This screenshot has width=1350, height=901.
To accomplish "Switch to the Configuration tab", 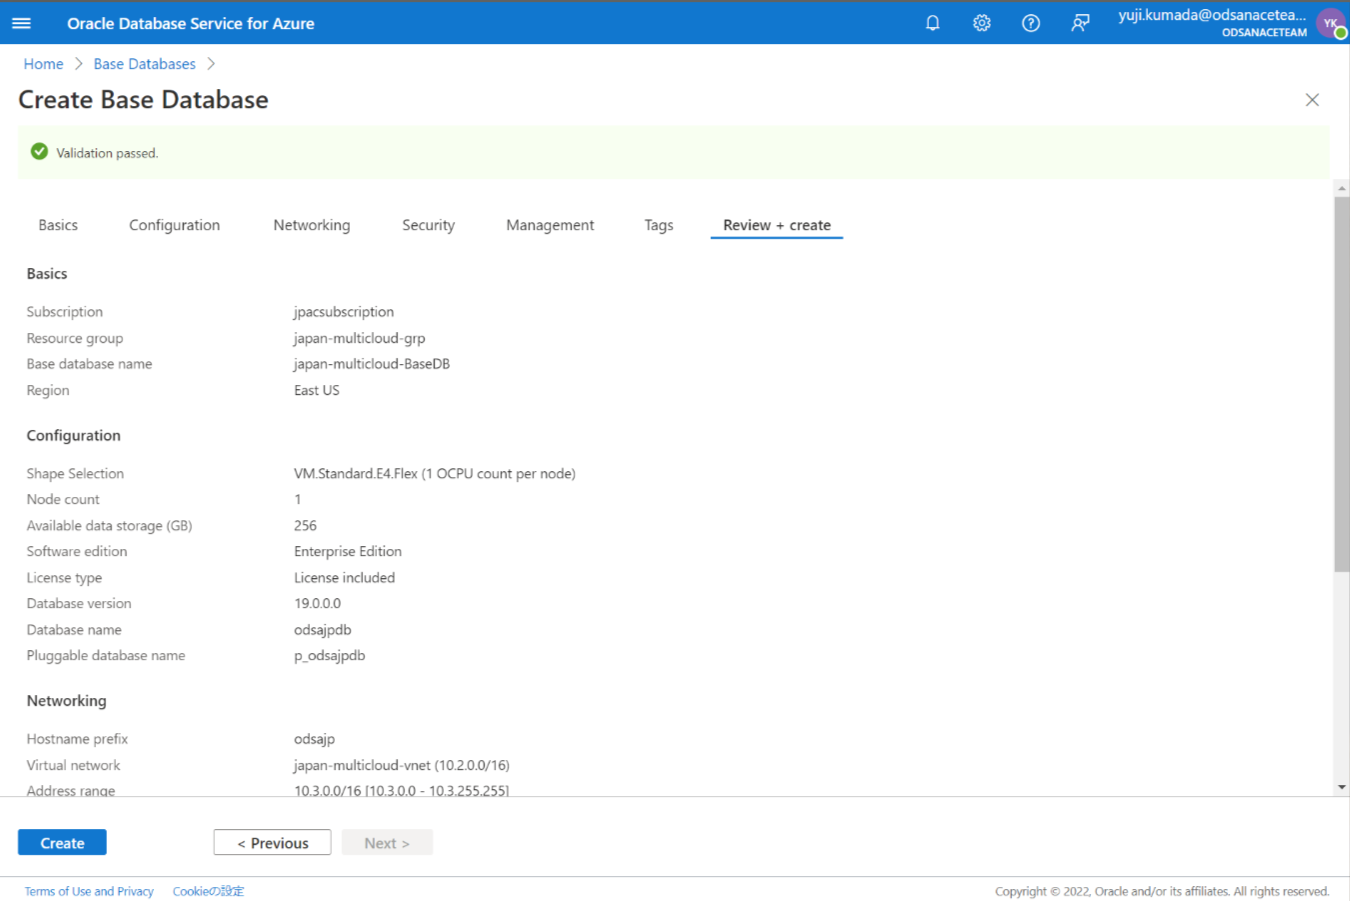I will (174, 225).
